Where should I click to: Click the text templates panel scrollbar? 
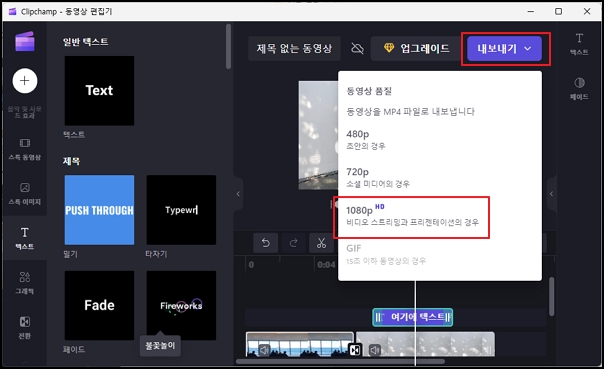point(228,47)
